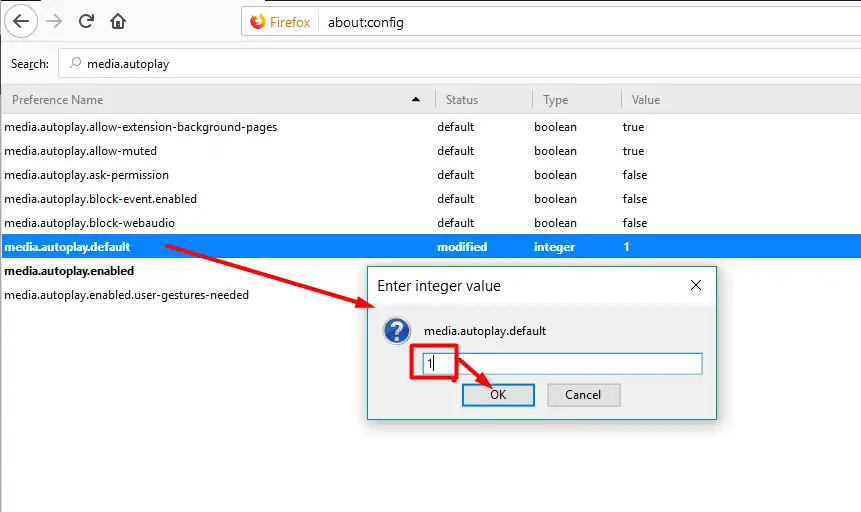Sort by Preference Name column header

57,100
